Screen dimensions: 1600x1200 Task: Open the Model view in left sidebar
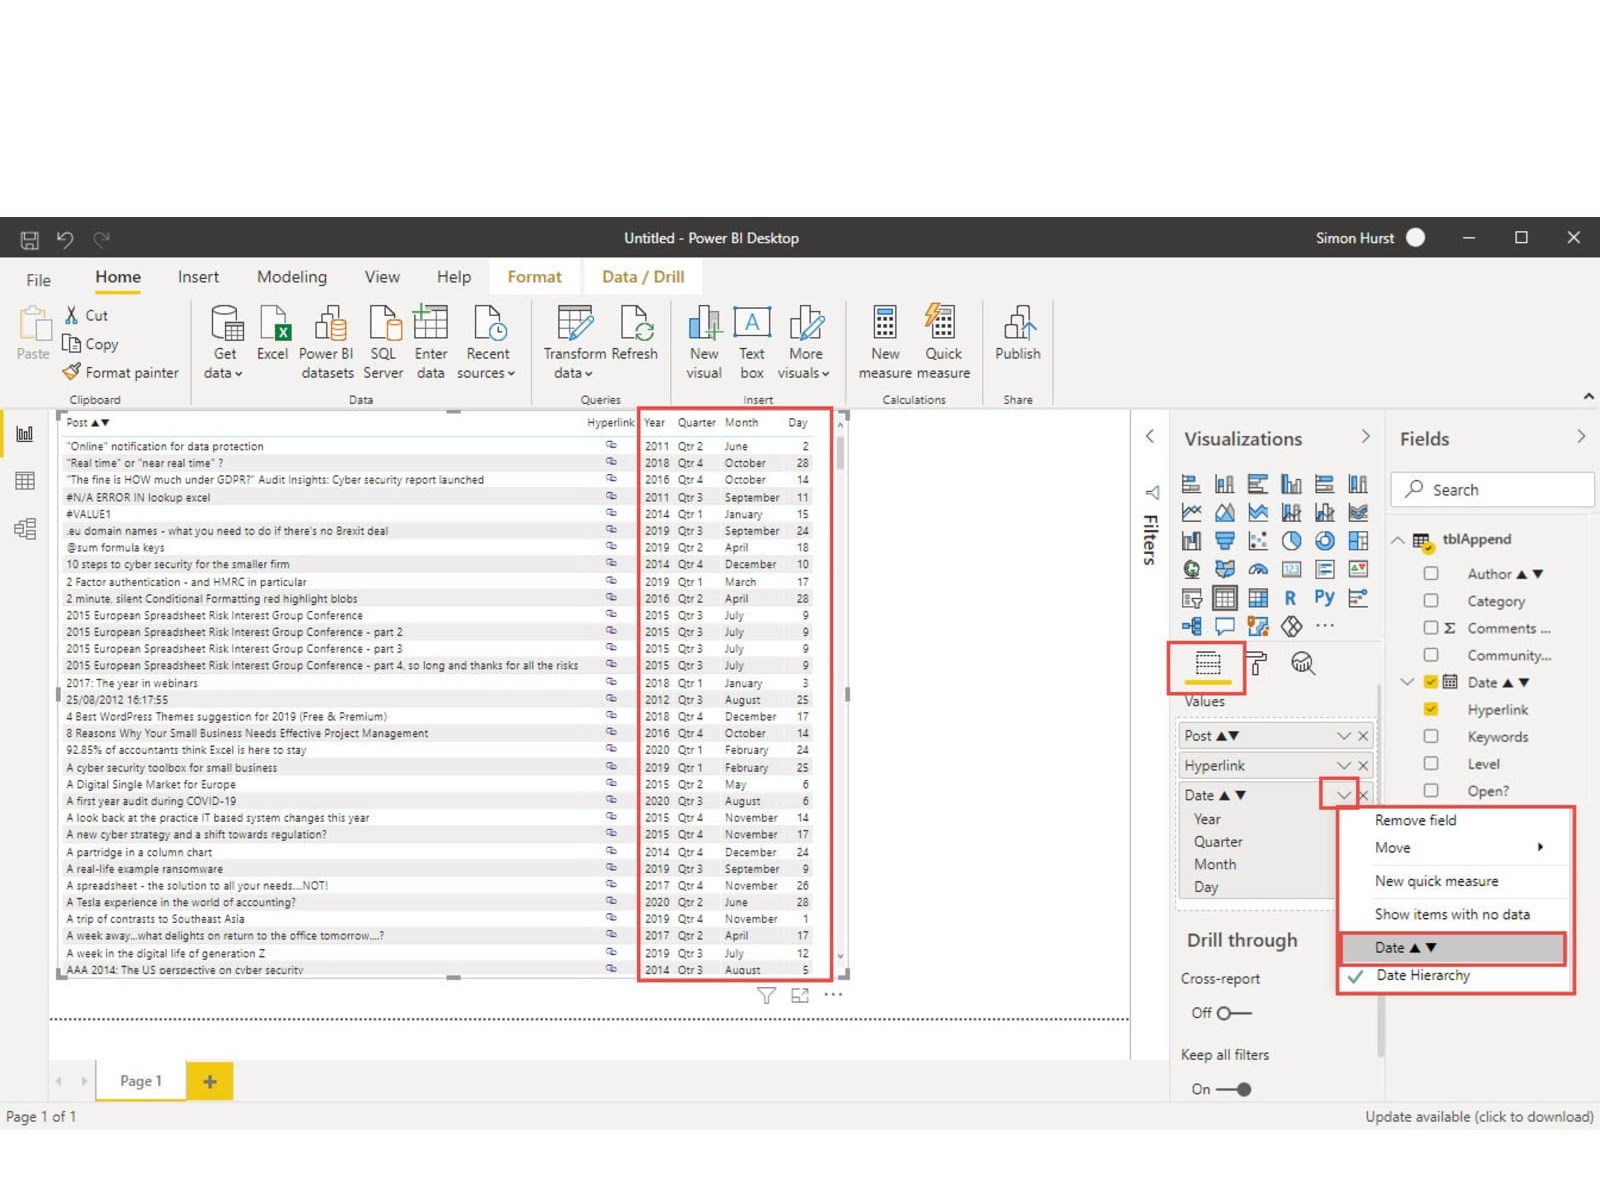(x=25, y=528)
